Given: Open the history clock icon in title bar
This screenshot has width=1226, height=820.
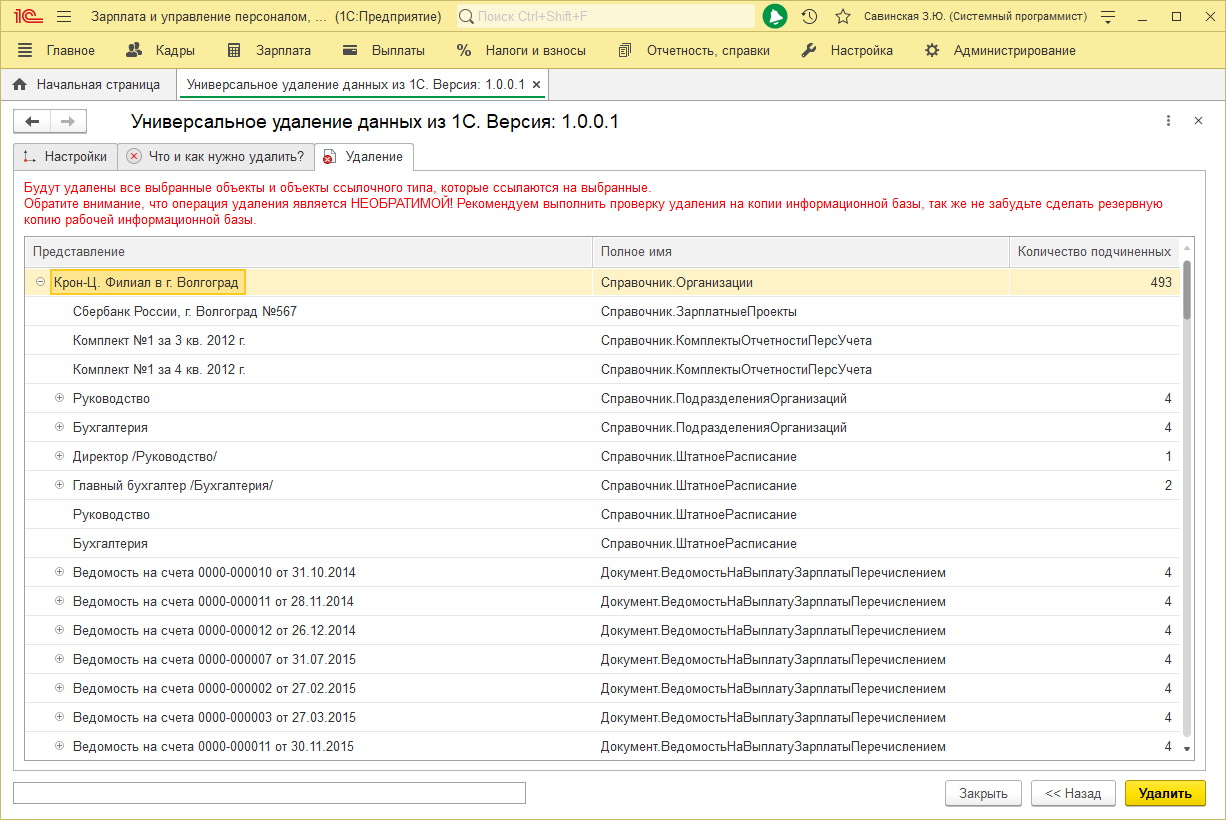Looking at the screenshot, I should point(810,17).
